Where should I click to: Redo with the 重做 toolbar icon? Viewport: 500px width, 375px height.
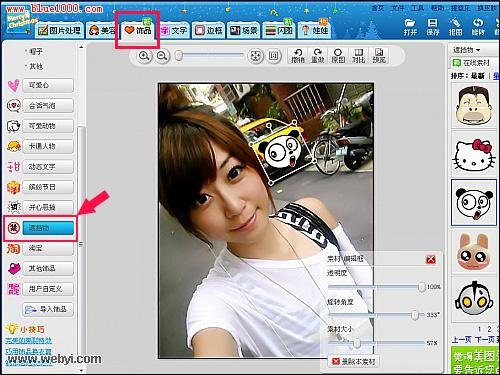[318, 56]
